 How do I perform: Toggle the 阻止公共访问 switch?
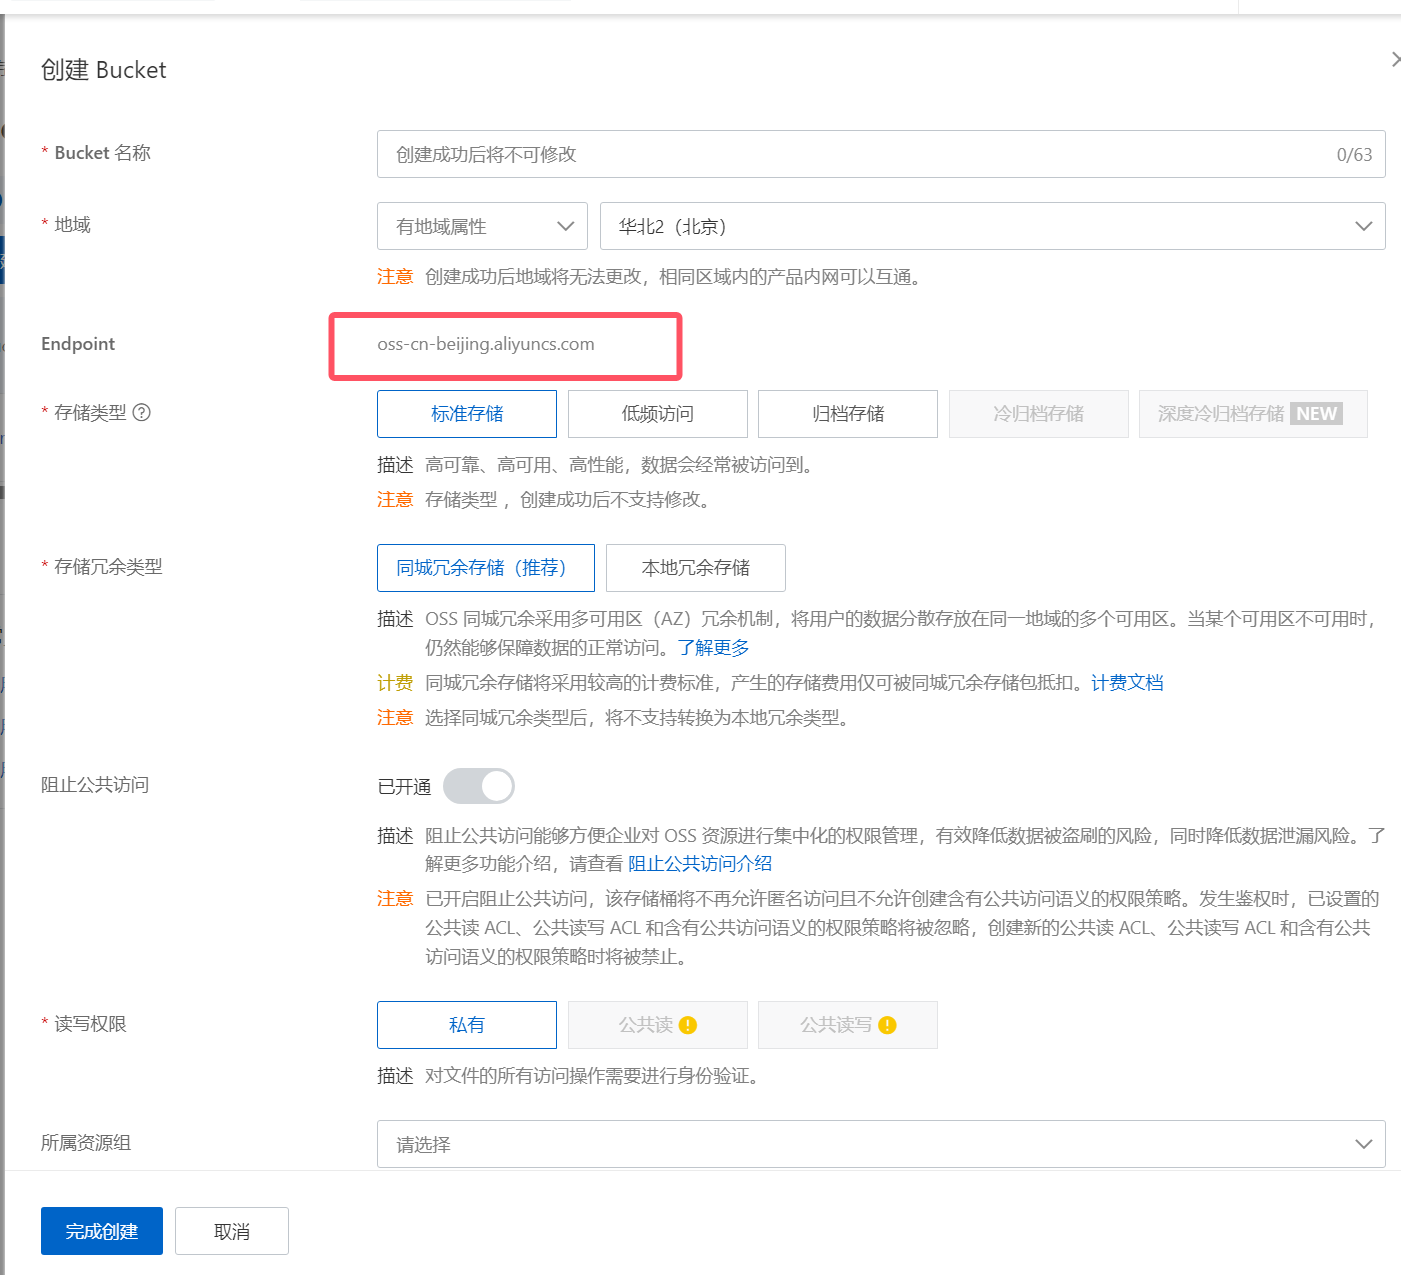479,786
